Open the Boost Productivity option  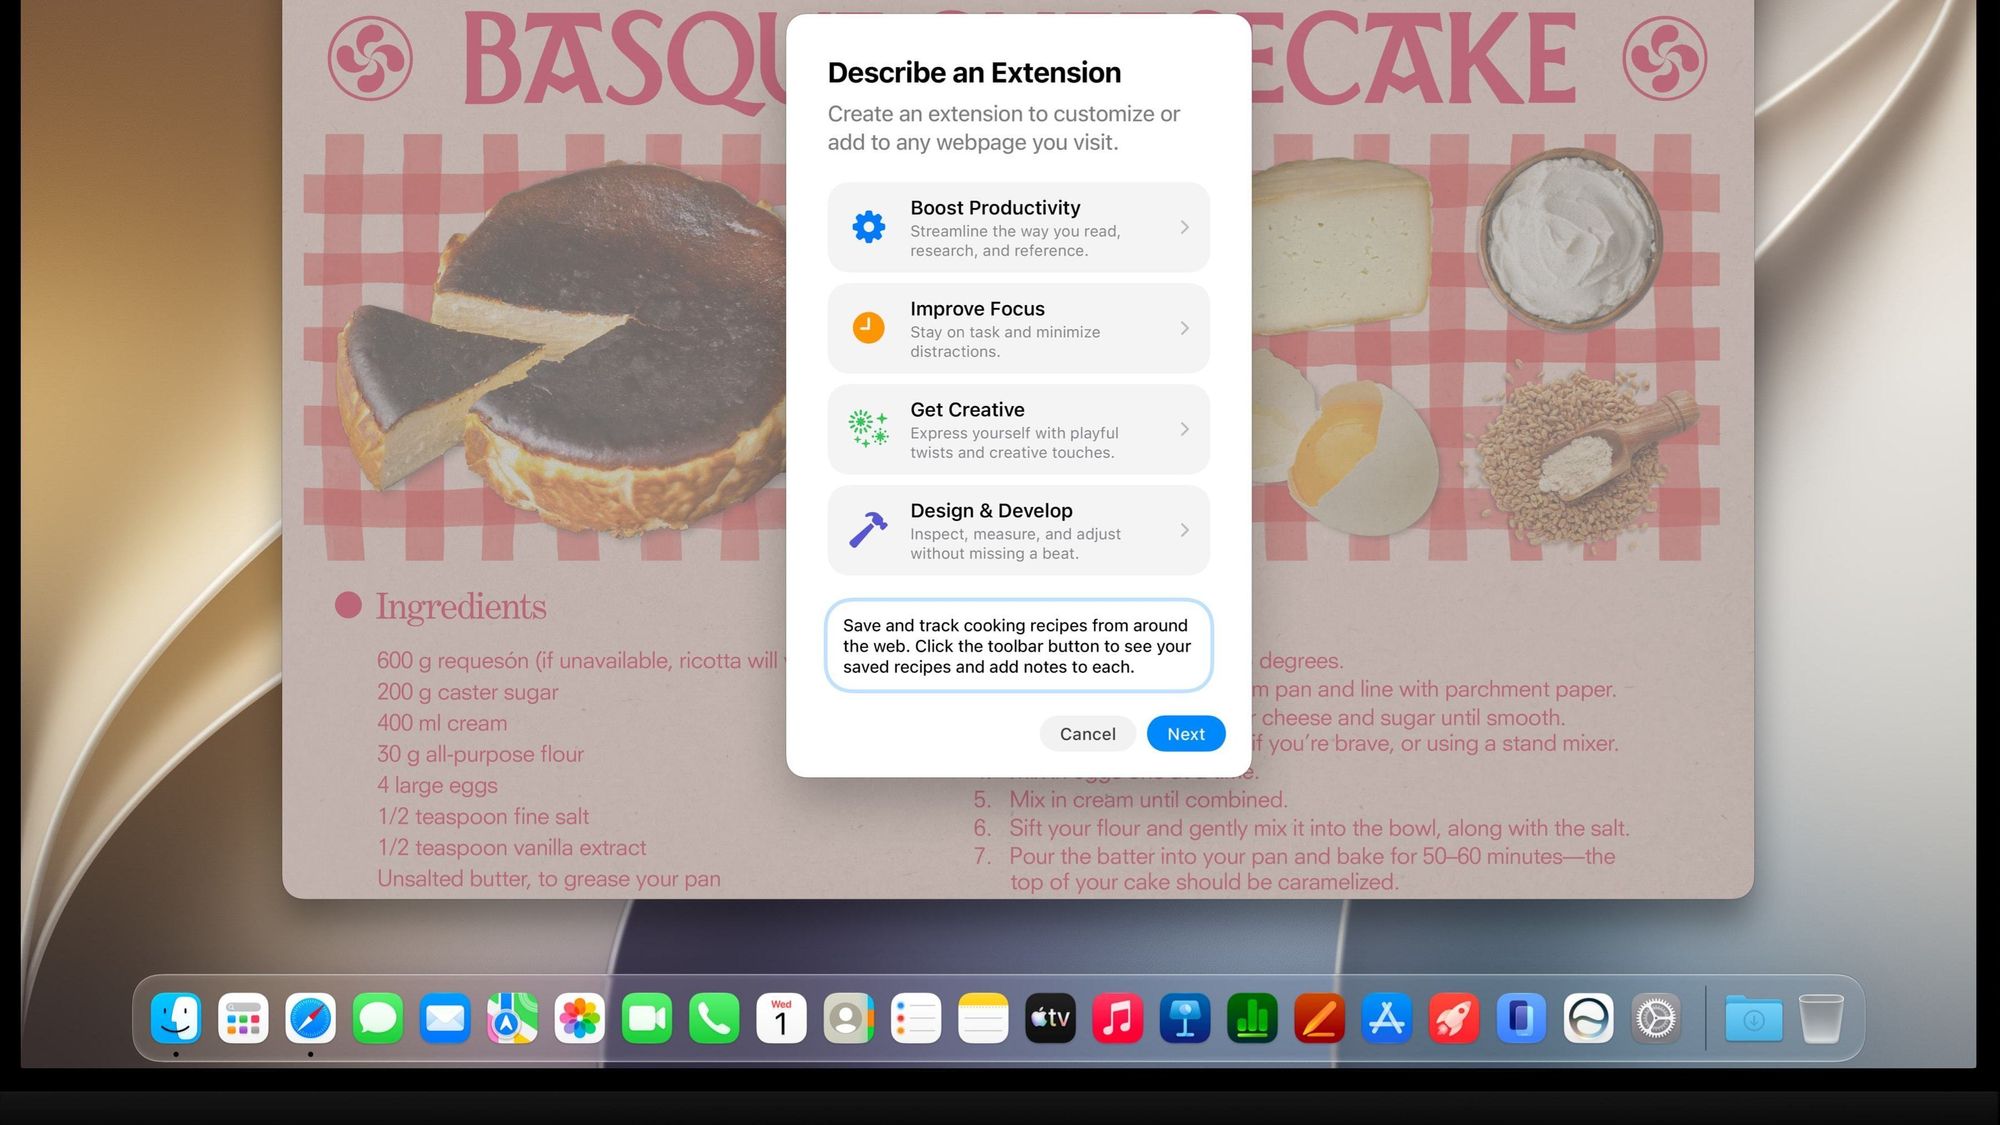tap(1018, 227)
